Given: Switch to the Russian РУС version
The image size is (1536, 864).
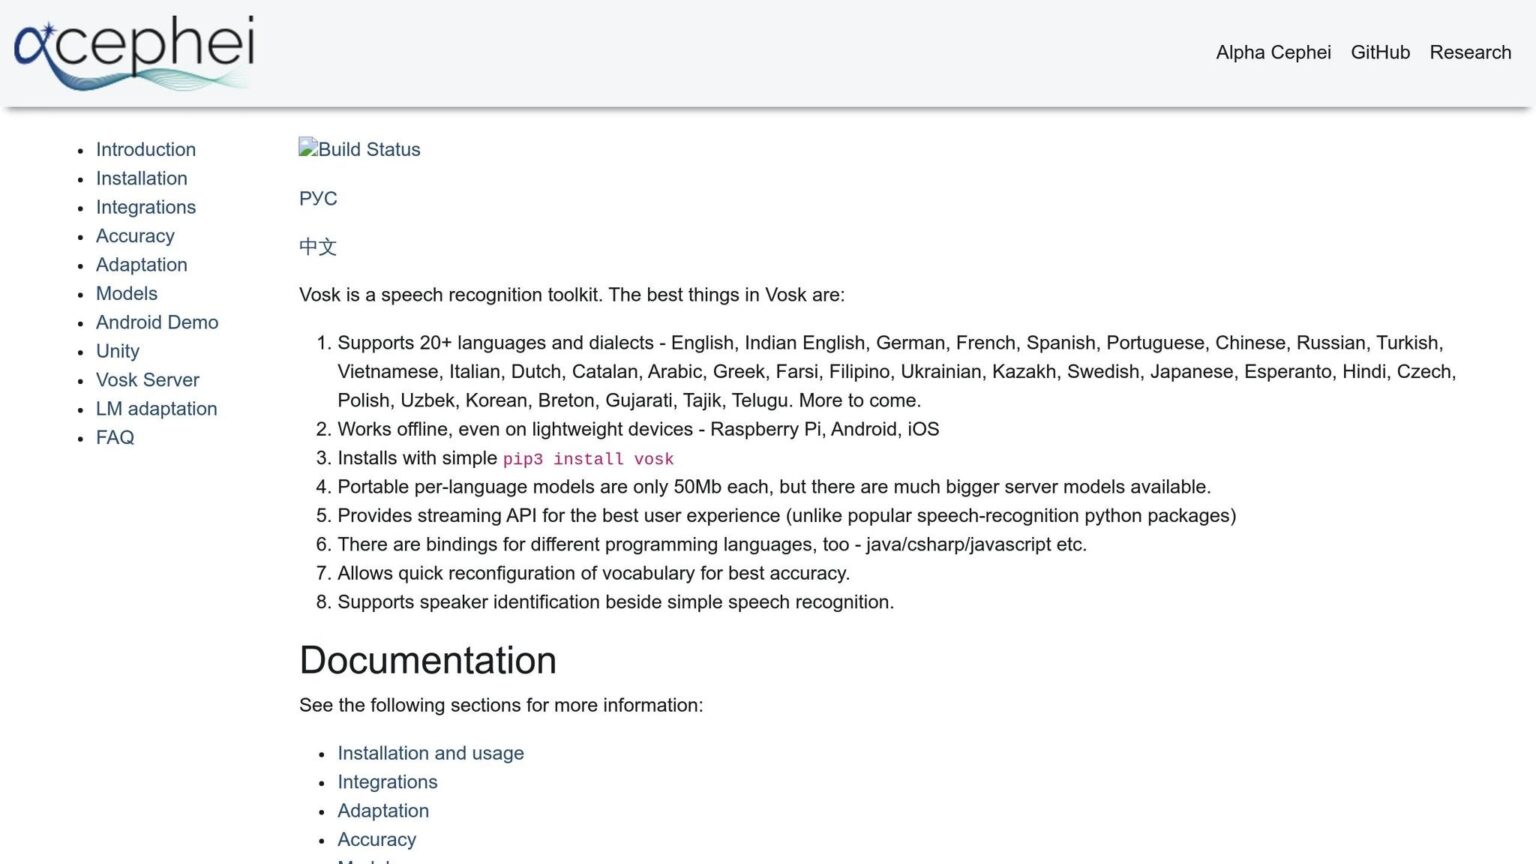Looking at the screenshot, I should point(318,198).
